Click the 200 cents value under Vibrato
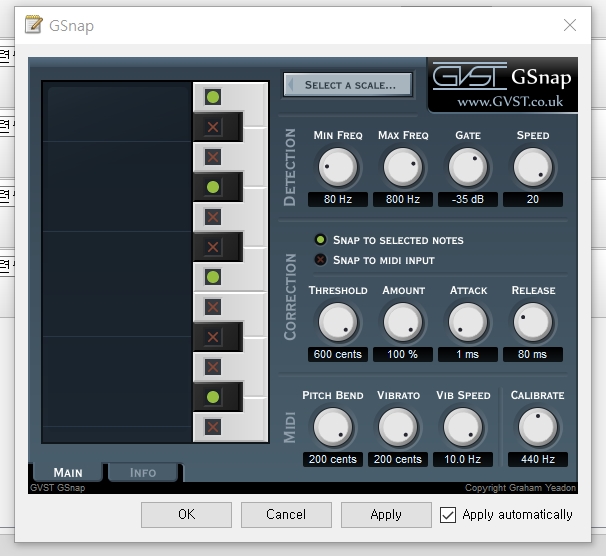The width and height of the screenshot is (606, 556). click(x=398, y=459)
